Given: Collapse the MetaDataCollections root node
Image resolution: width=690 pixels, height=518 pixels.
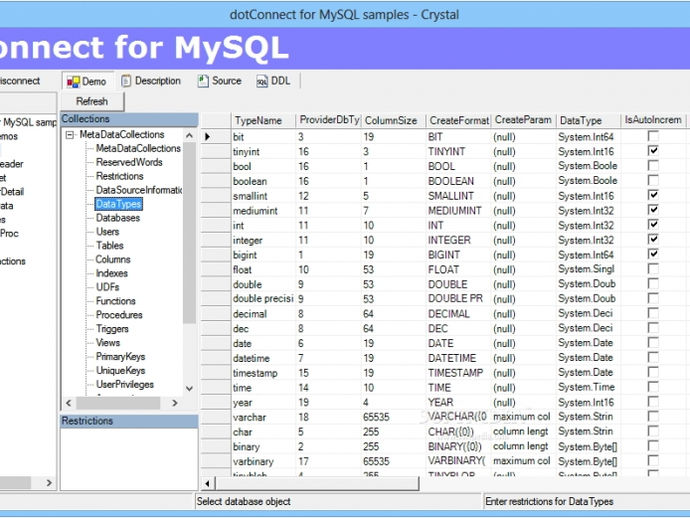Looking at the screenshot, I should coord(70,135).
